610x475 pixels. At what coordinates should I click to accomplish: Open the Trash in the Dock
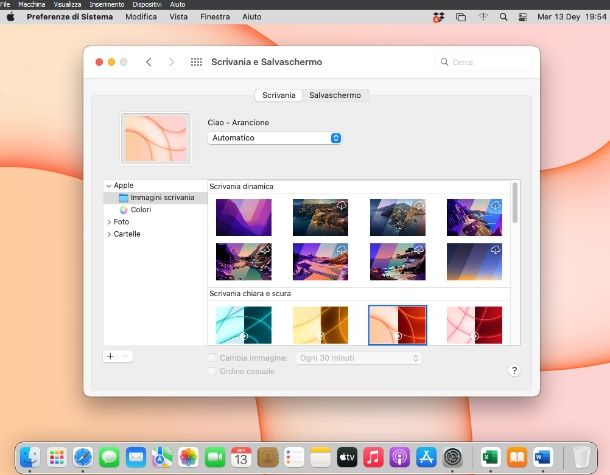point(581,457)
